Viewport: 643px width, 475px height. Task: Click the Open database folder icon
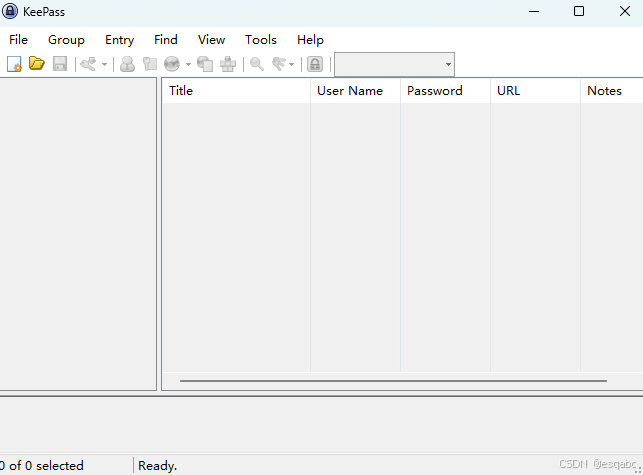(x=37, y=64)
